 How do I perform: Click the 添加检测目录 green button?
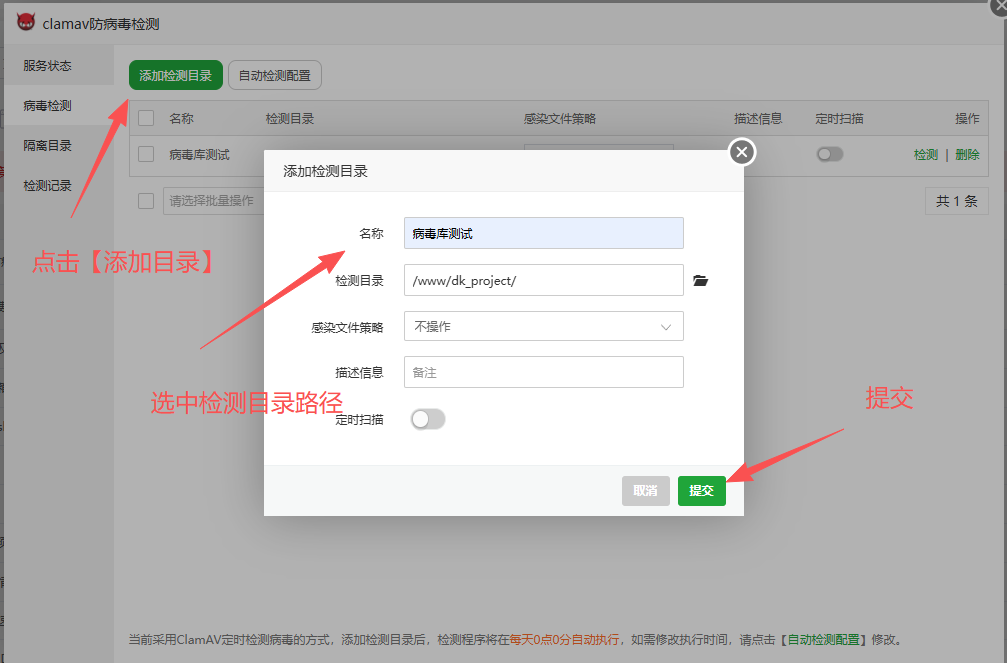tap(175, 75)
